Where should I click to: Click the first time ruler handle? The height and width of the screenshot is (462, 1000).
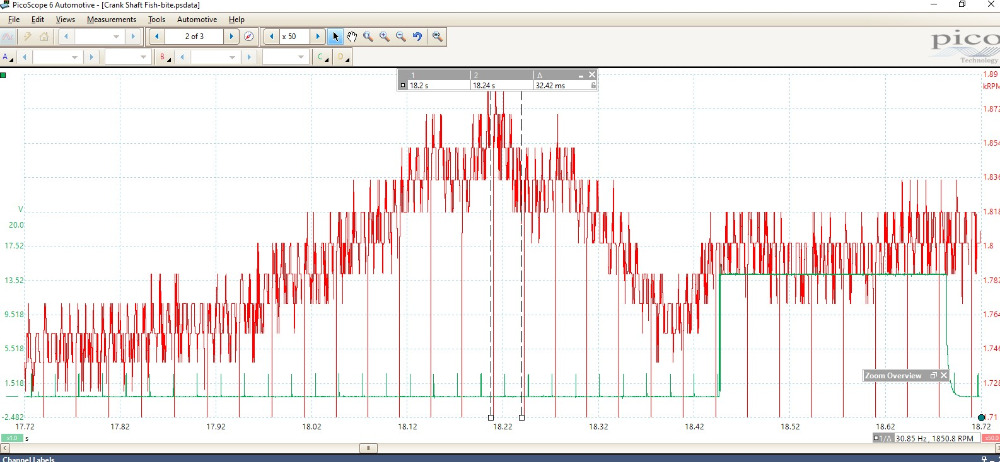[x=490, y=417]
